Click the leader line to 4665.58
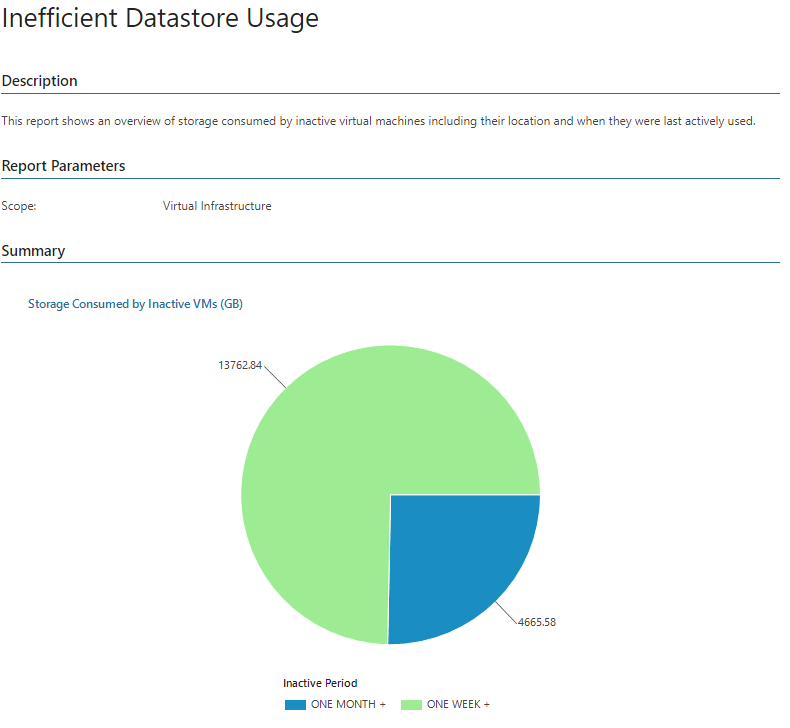The image size is (790, 728). click(x=506, y=613)
